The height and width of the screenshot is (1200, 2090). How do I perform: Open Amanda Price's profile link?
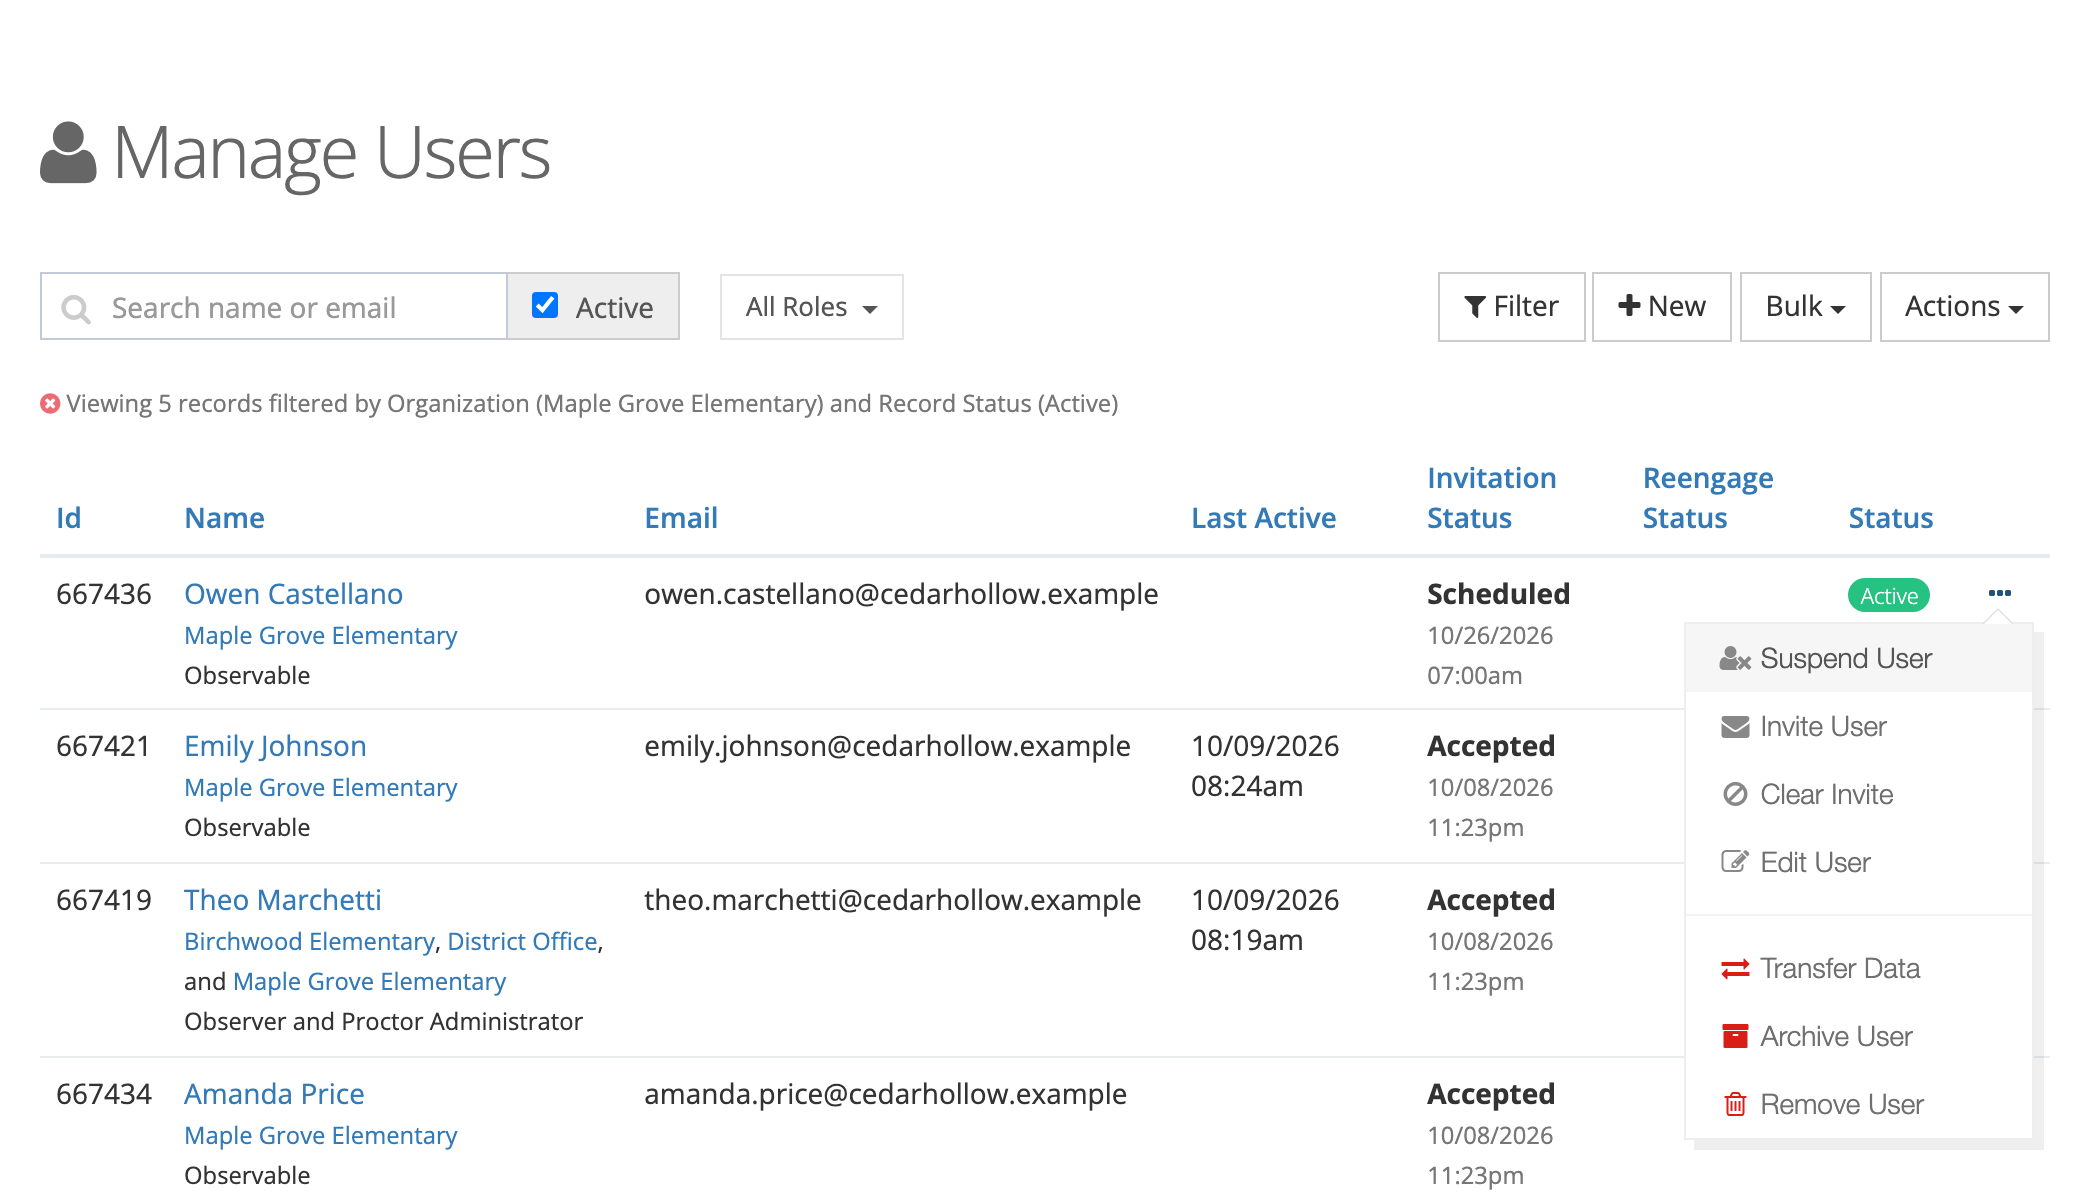coord(274,1094)
